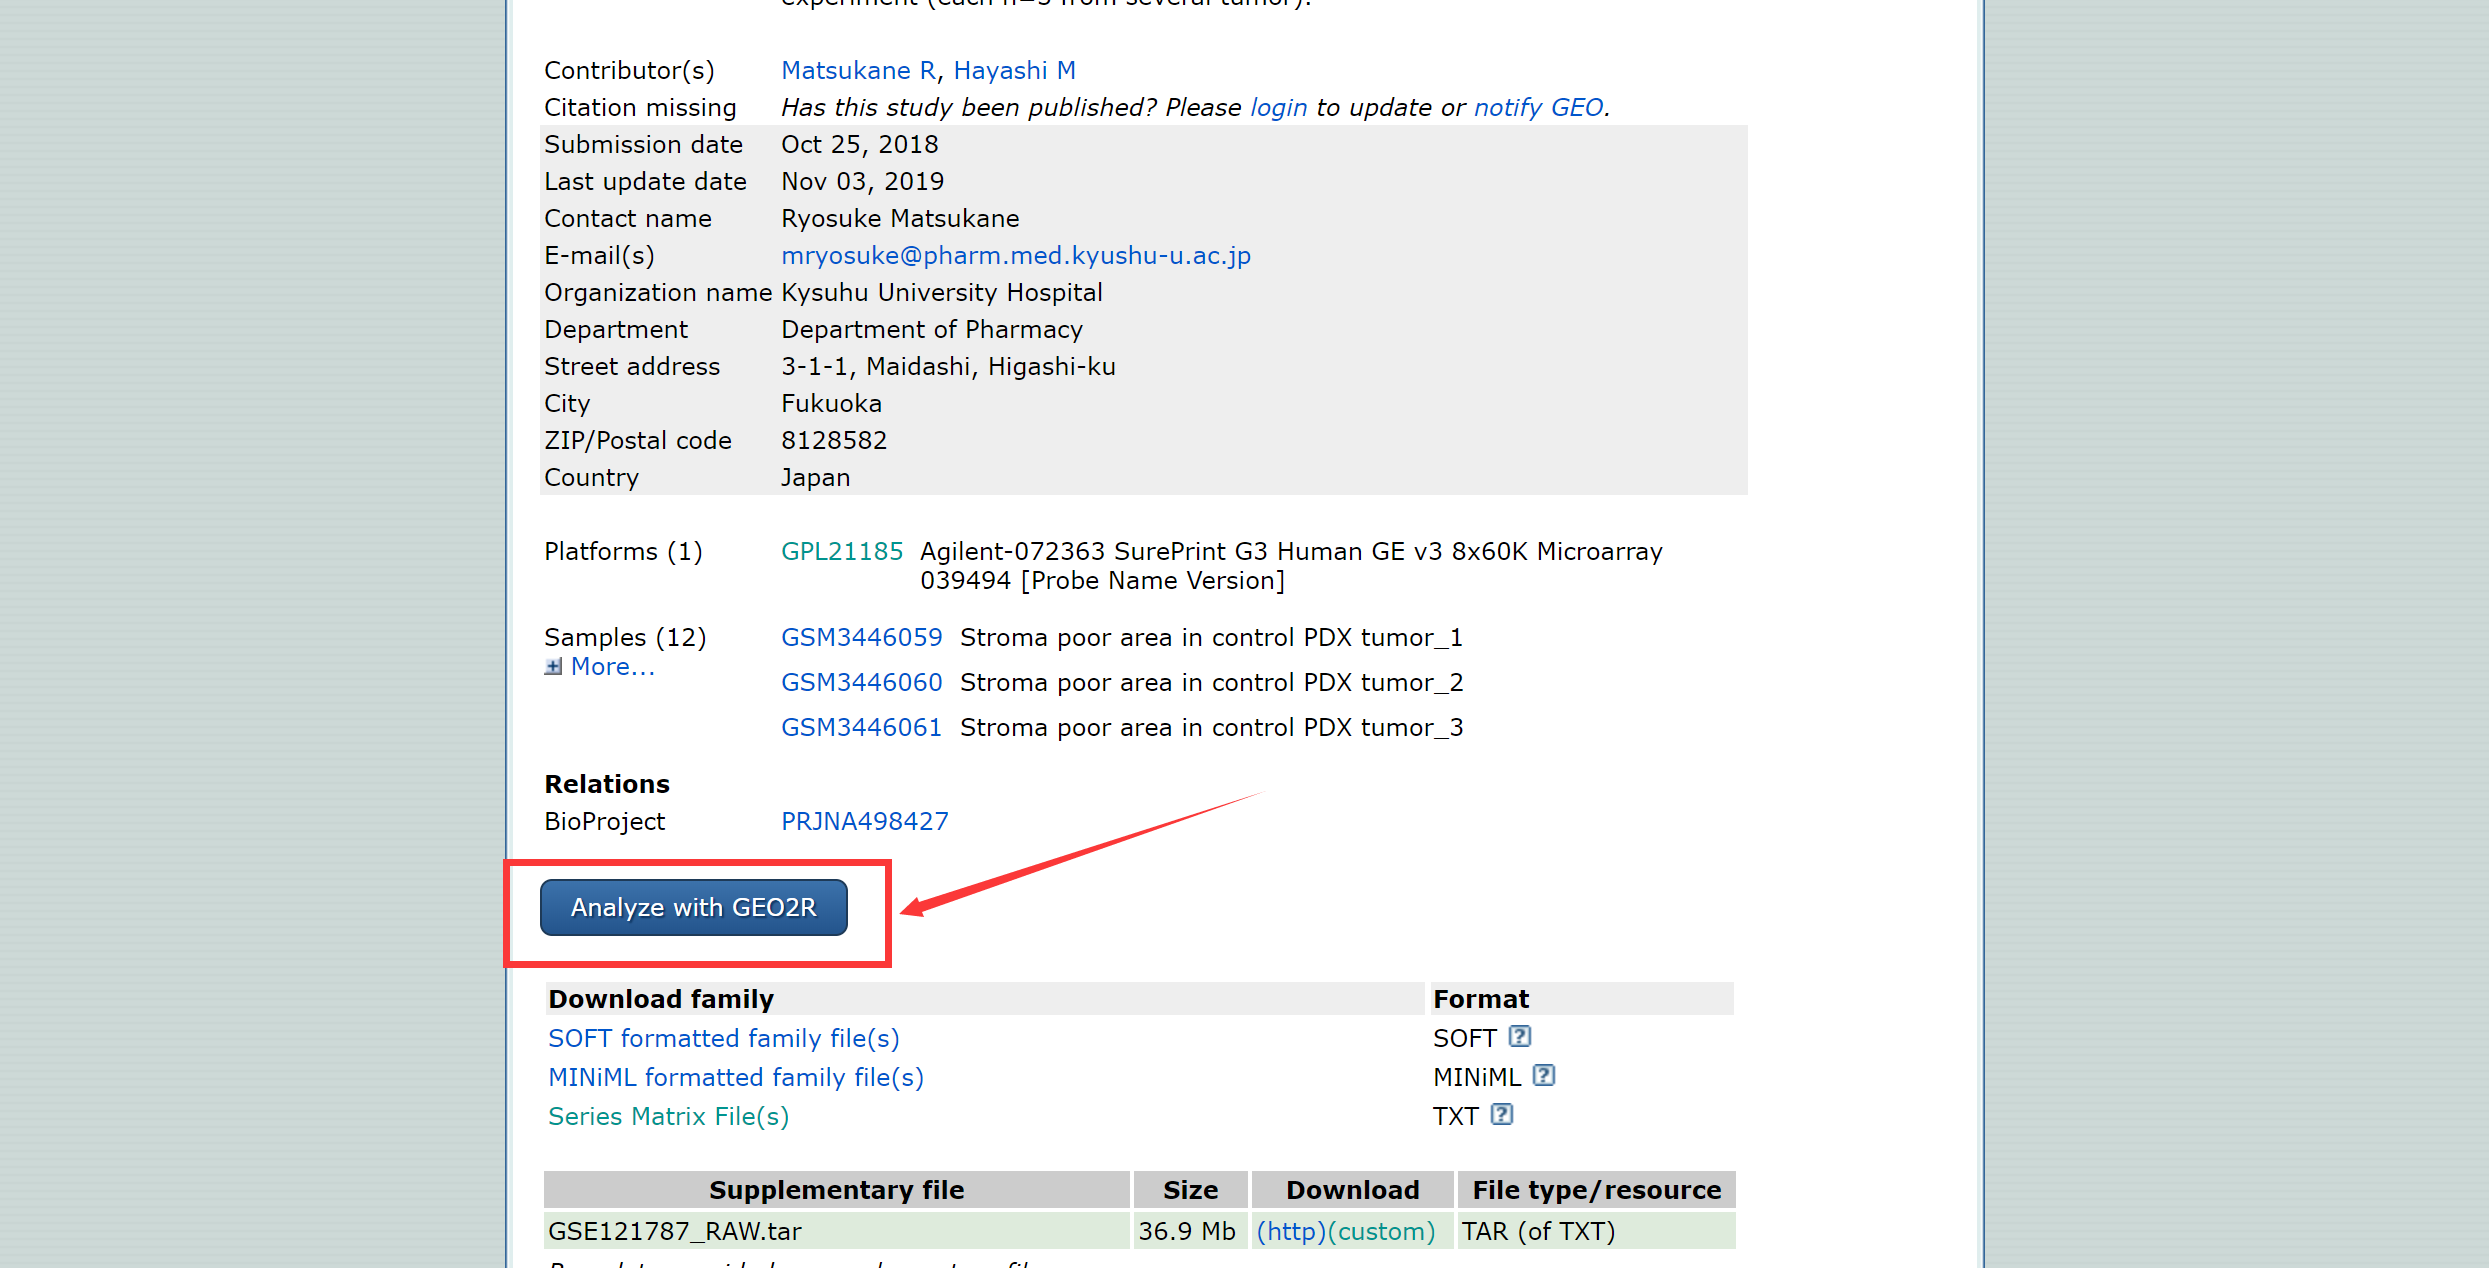2489x1268 pixels.
Task: Click the Analyze with GEO2R button
Action: 694,907
